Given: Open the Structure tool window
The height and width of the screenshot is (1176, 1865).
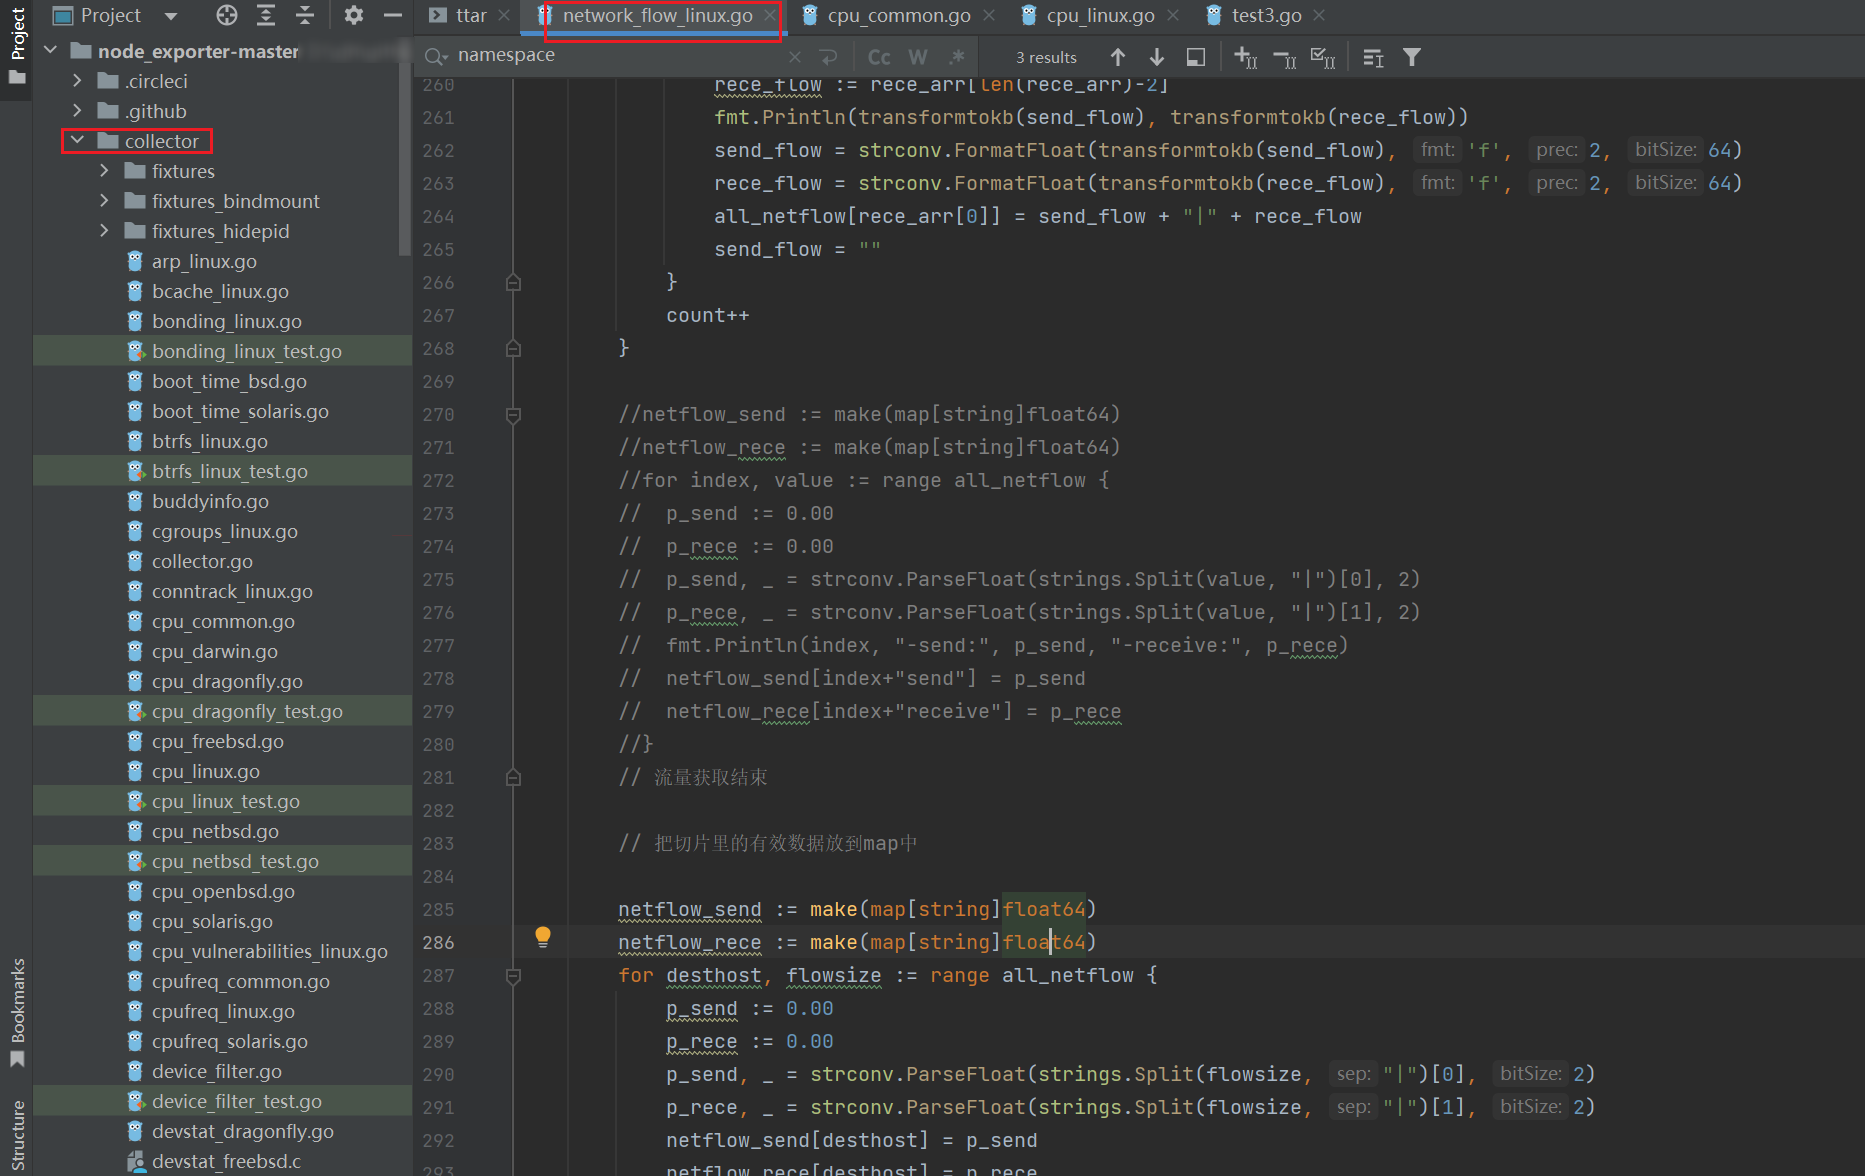Looking at the screenshot, I should [x=17, y=1136].
